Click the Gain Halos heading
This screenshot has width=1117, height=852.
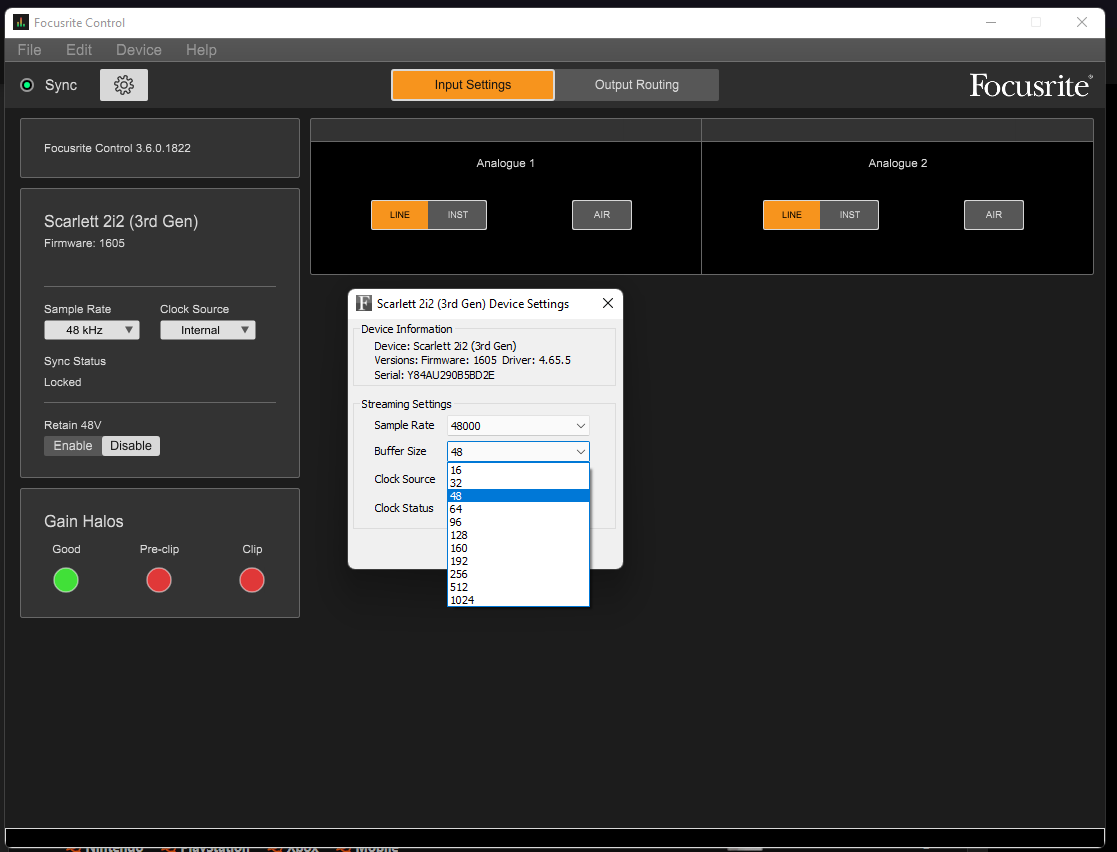pos(84,521)
